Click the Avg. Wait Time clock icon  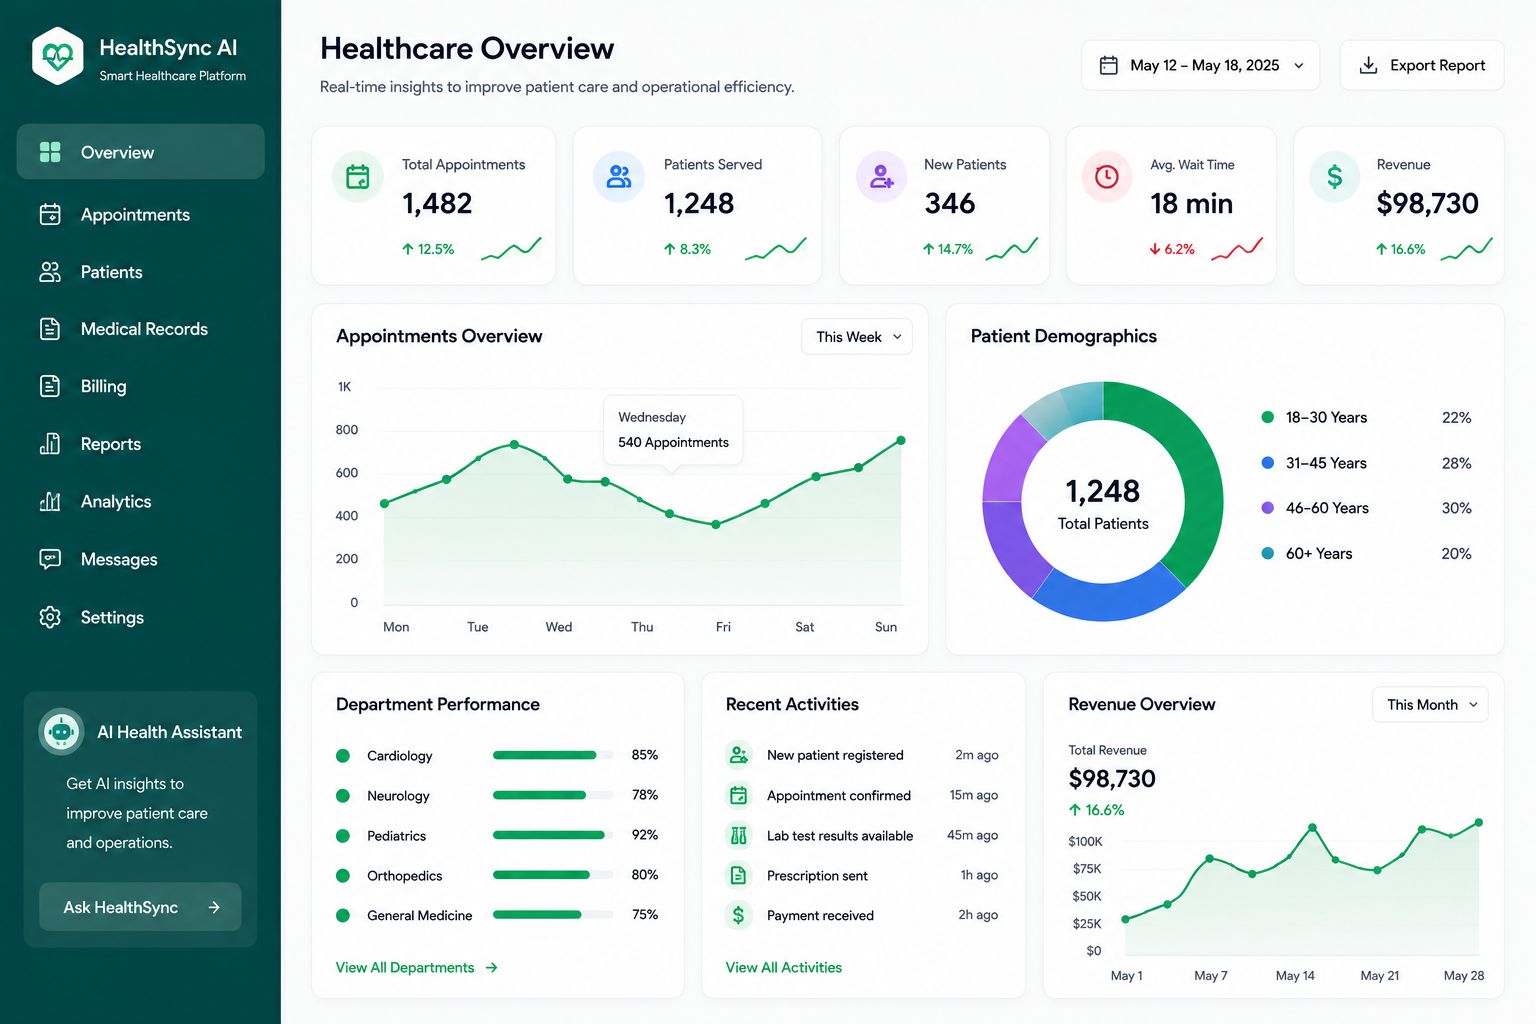point(1107,177)
